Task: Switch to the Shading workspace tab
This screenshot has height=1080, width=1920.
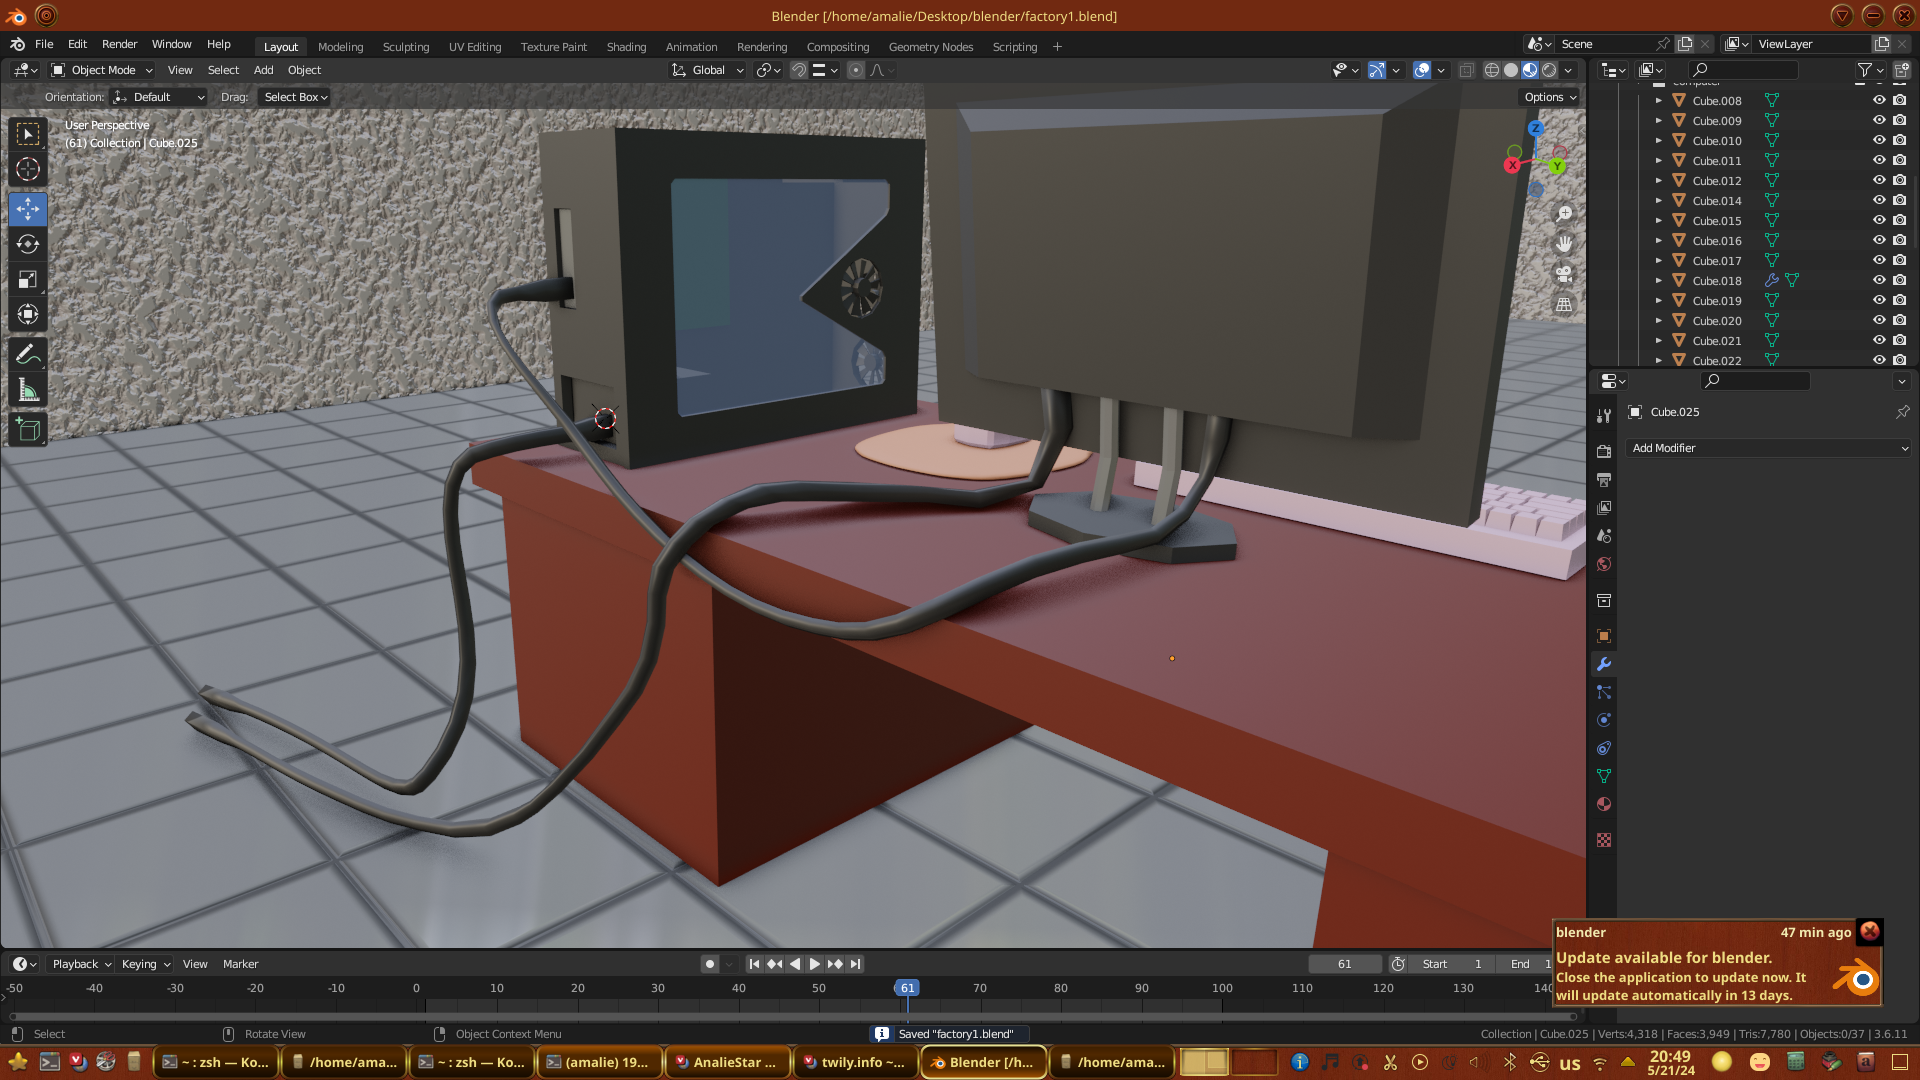Action: click(x=626, y=47)
